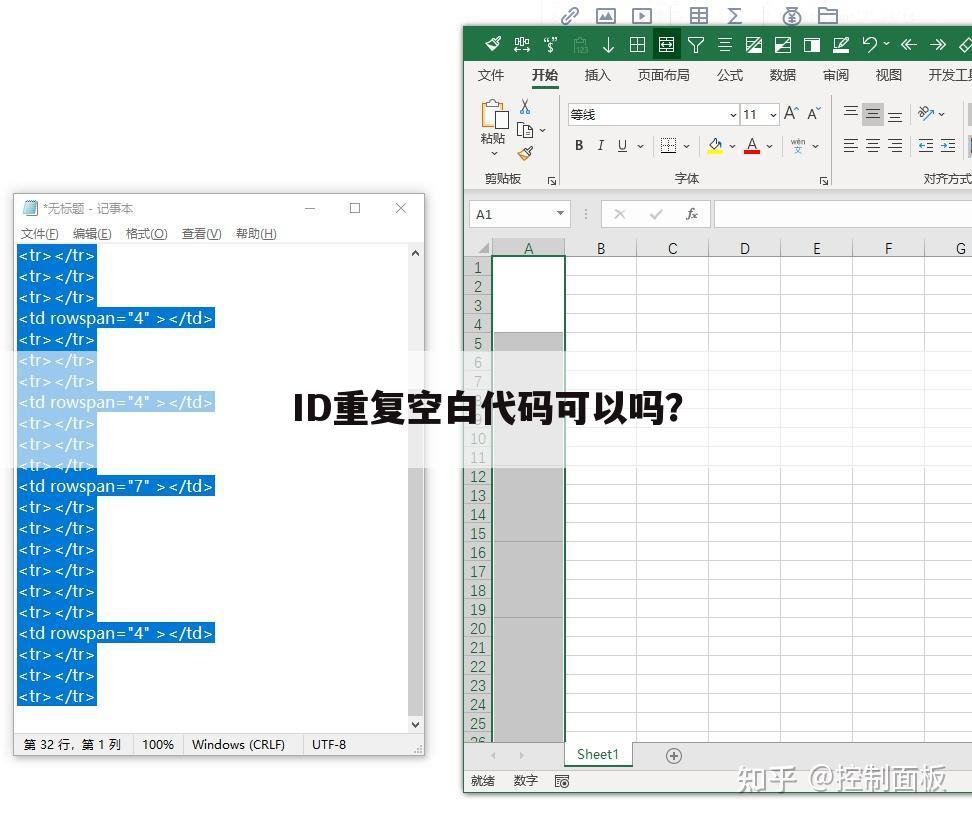Click the insert function fx icon
This screenshot has width=972, height=819.
coord(692,214)
